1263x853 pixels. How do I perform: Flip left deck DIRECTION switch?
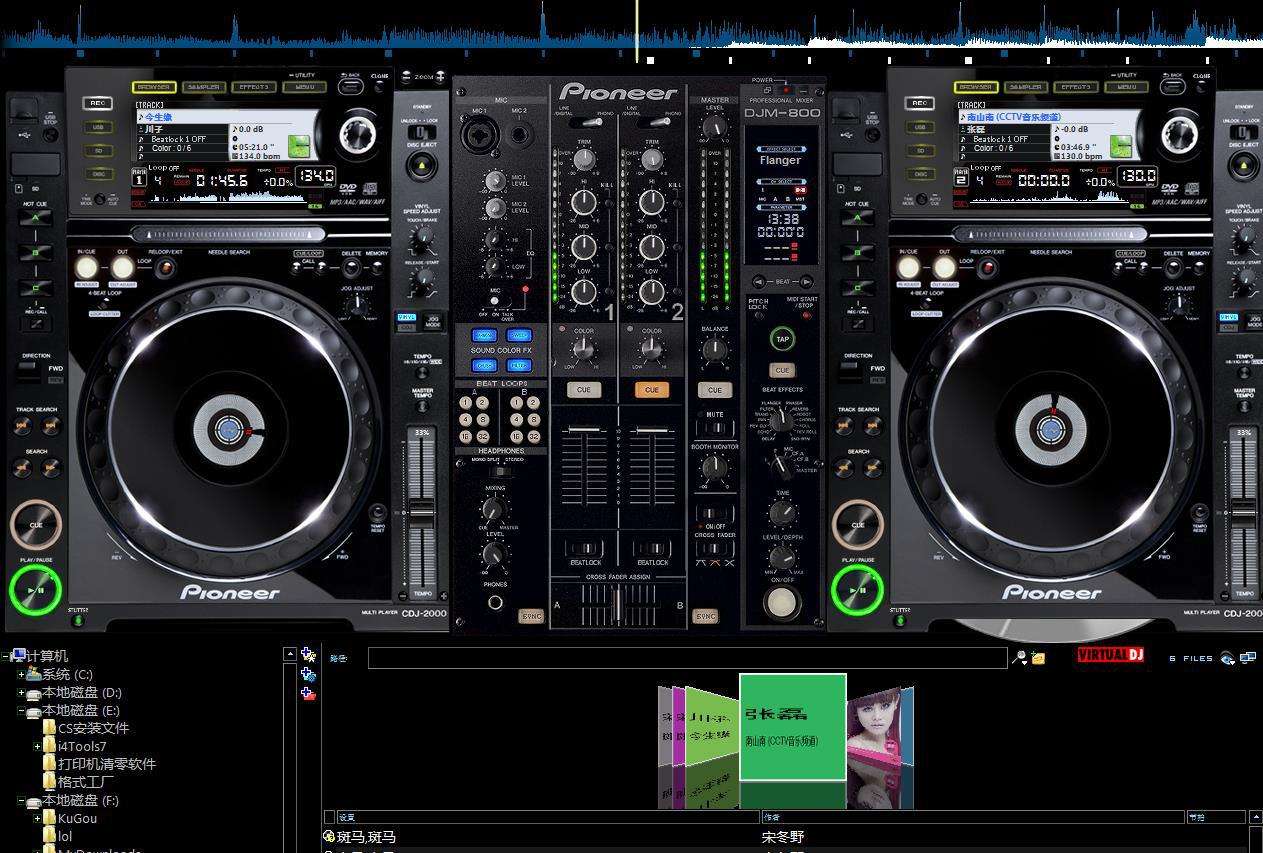pyautogui.click(x=30, y=369)
